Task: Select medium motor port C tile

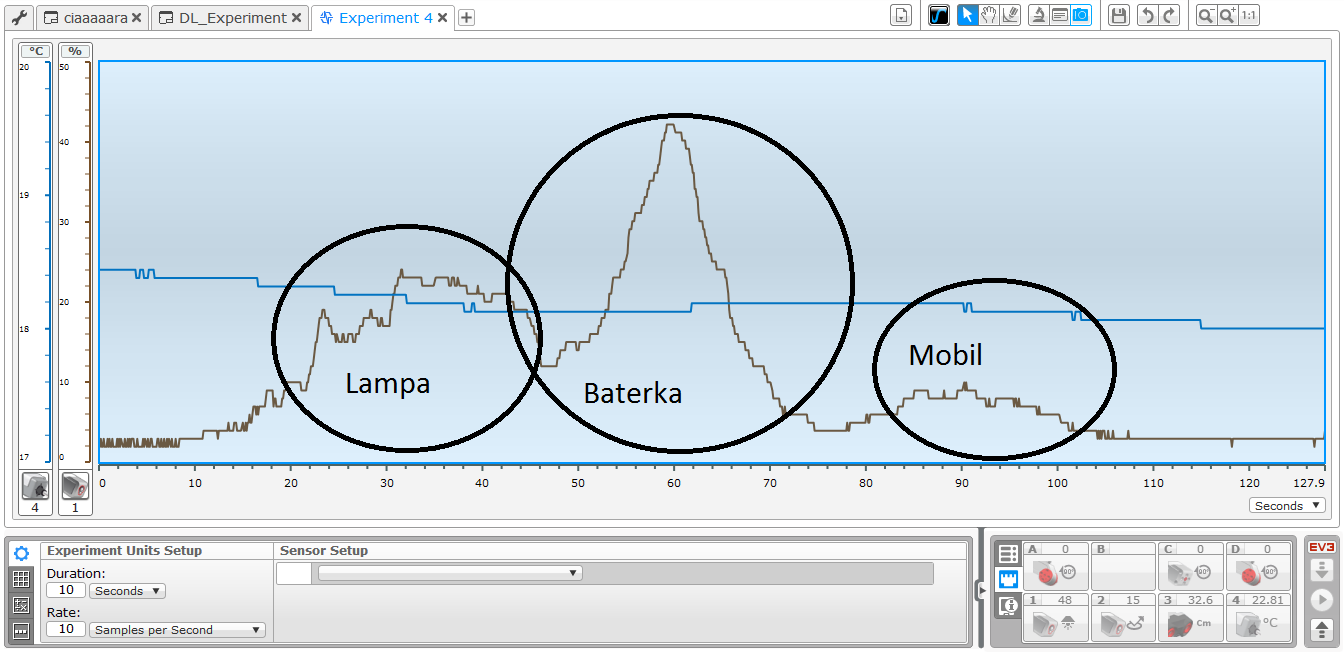Action: coord(1191,566)
